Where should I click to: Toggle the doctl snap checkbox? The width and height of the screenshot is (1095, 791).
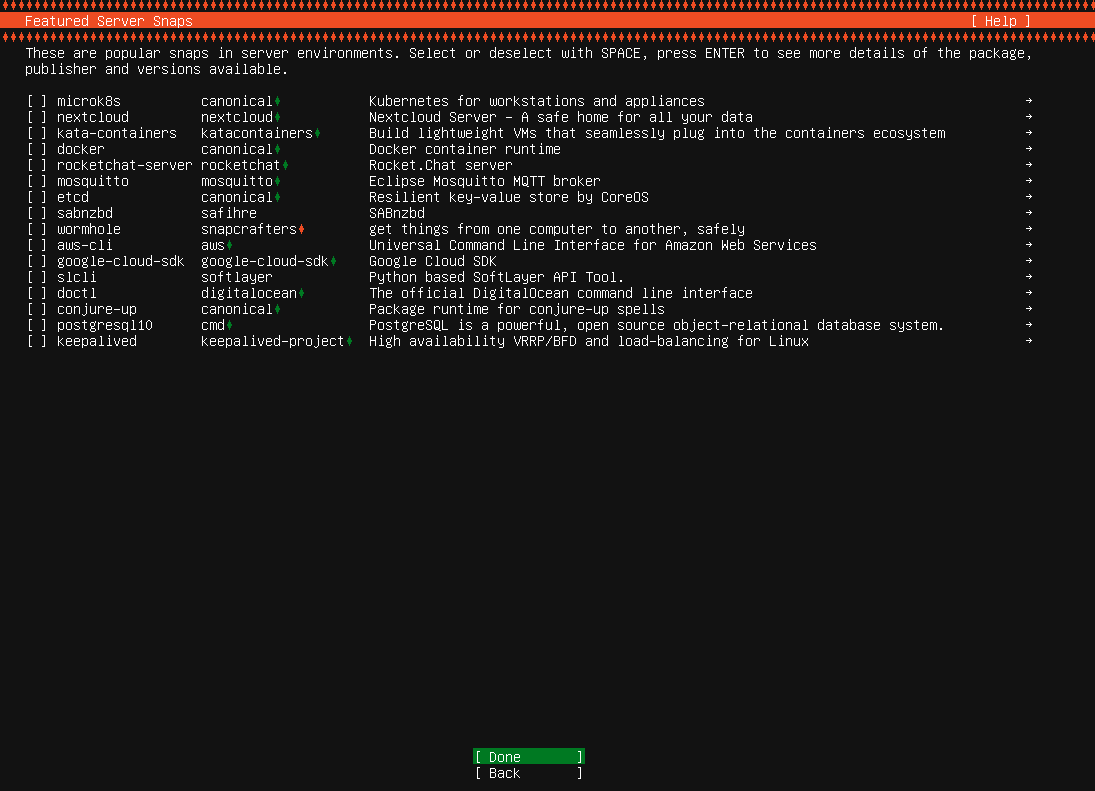[x=37, y=294]
